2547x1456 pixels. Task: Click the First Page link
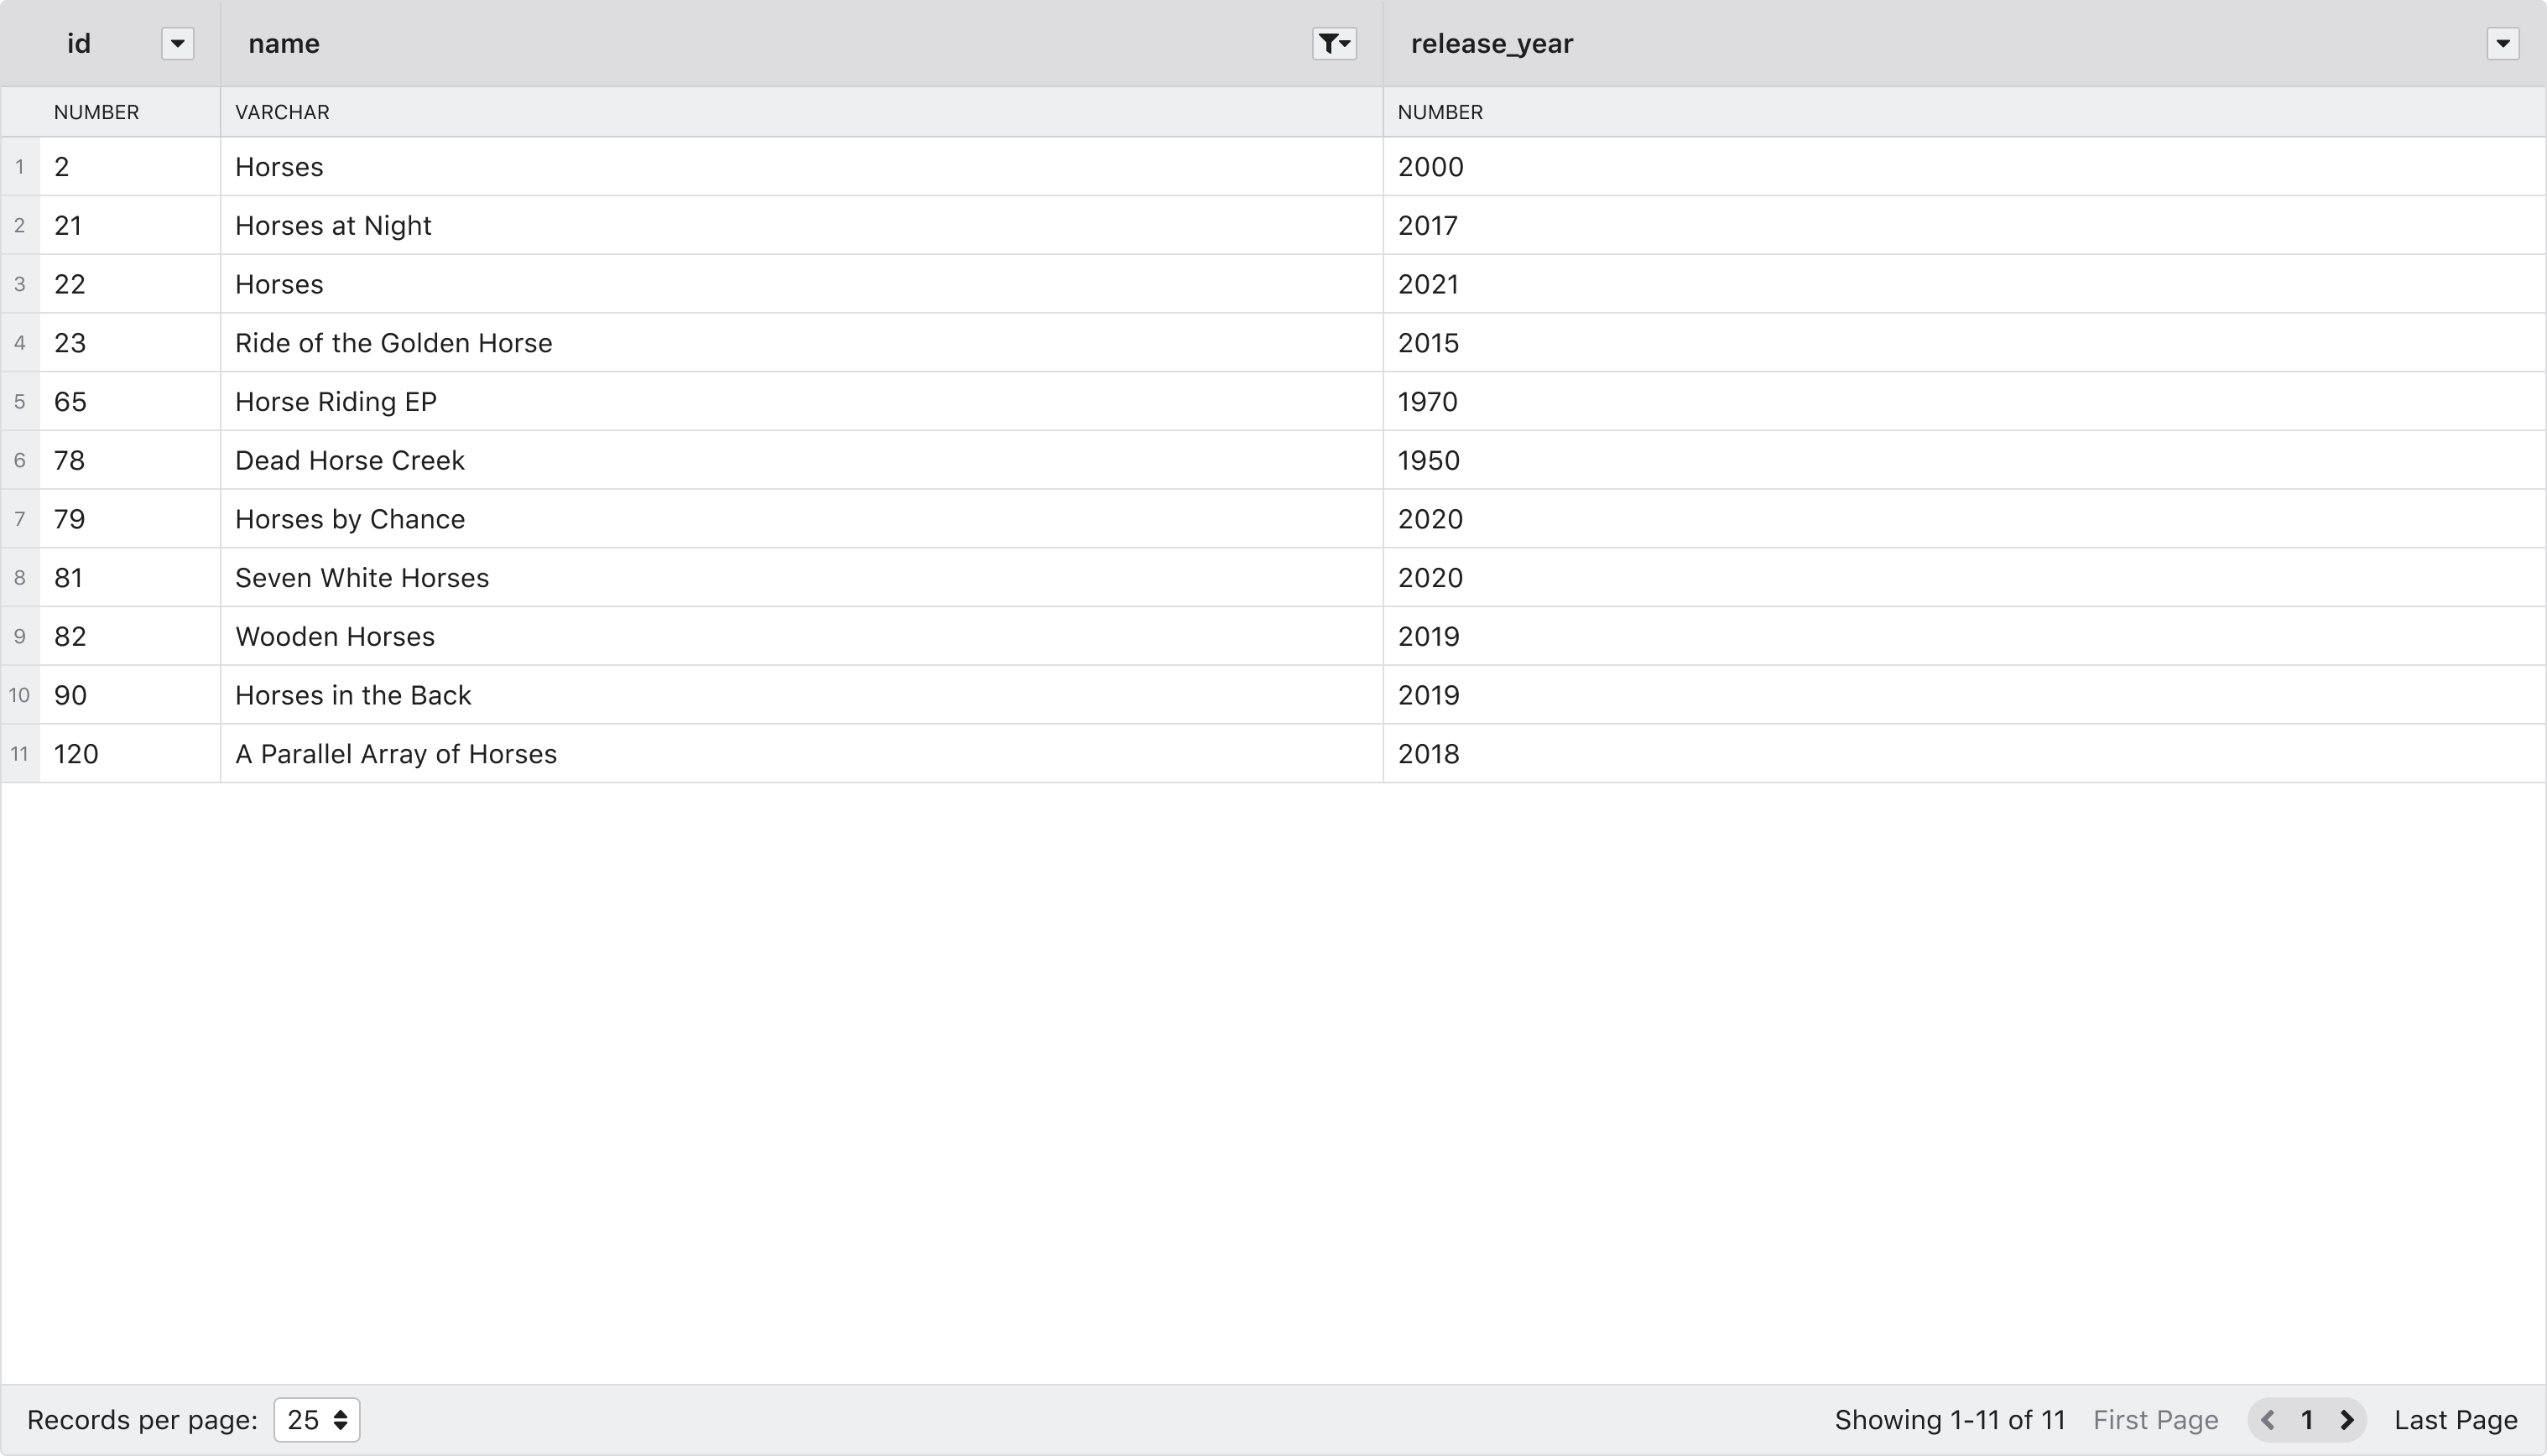[2155, 1420]
